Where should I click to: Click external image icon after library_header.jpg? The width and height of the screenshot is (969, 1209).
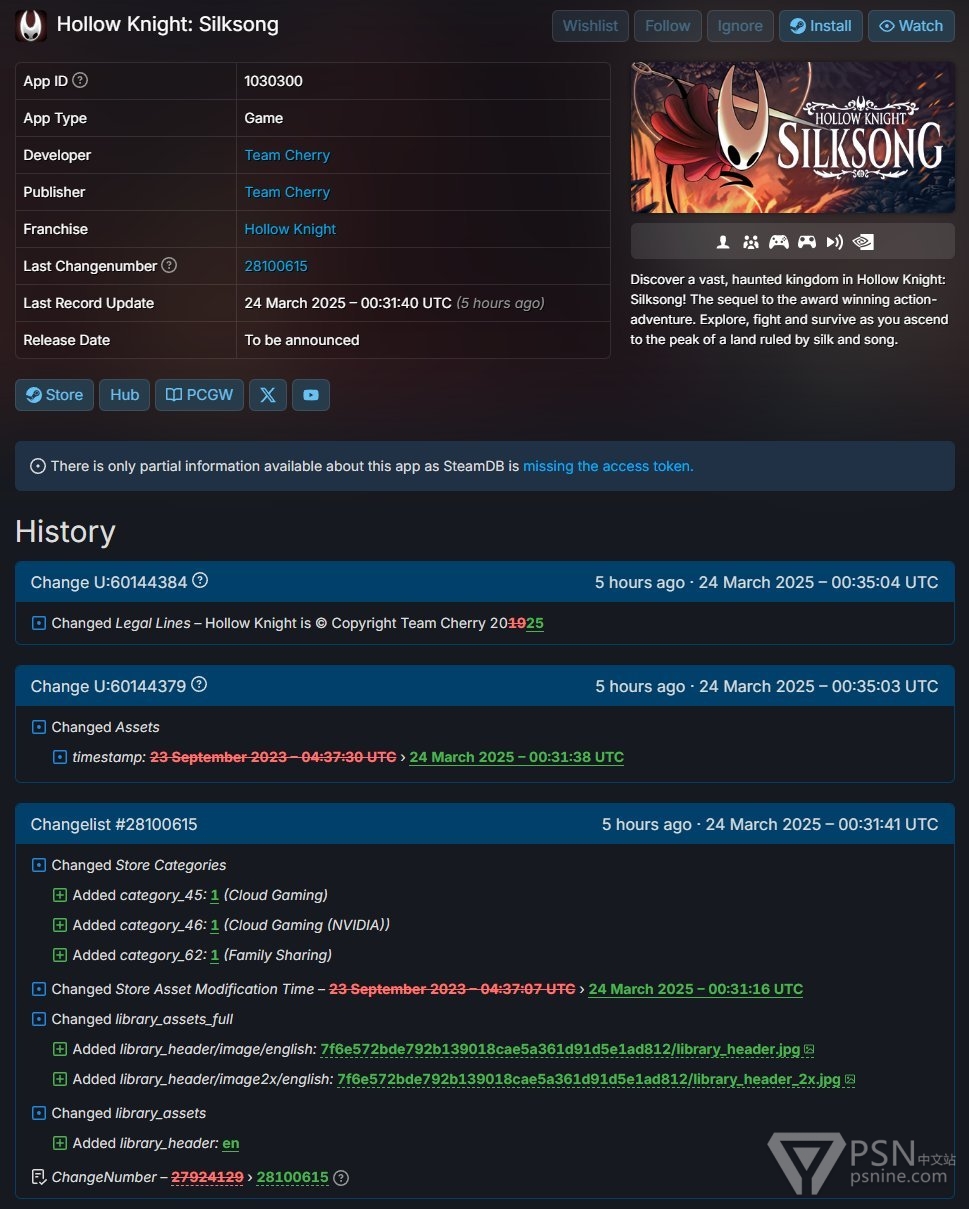pos(809,1049)
